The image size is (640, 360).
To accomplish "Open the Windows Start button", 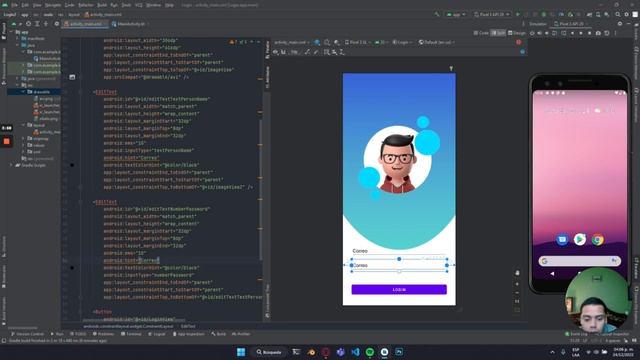I will click(241, 352).
